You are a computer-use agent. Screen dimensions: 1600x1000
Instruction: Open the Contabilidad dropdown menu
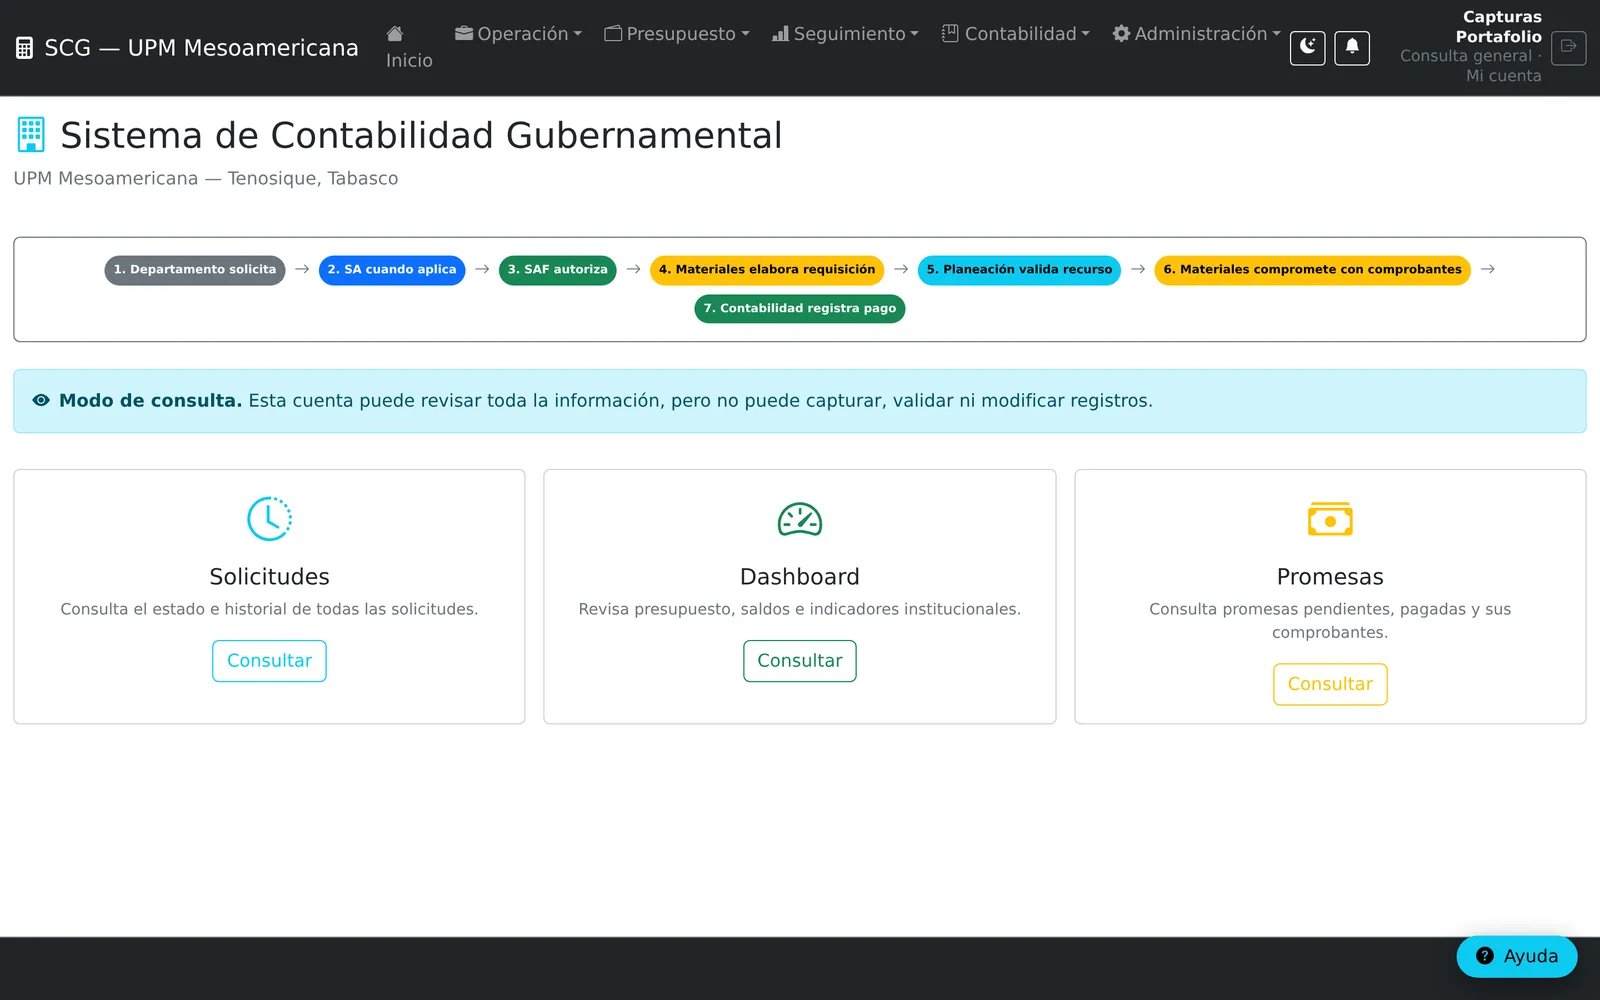[x=1015, y=34]
